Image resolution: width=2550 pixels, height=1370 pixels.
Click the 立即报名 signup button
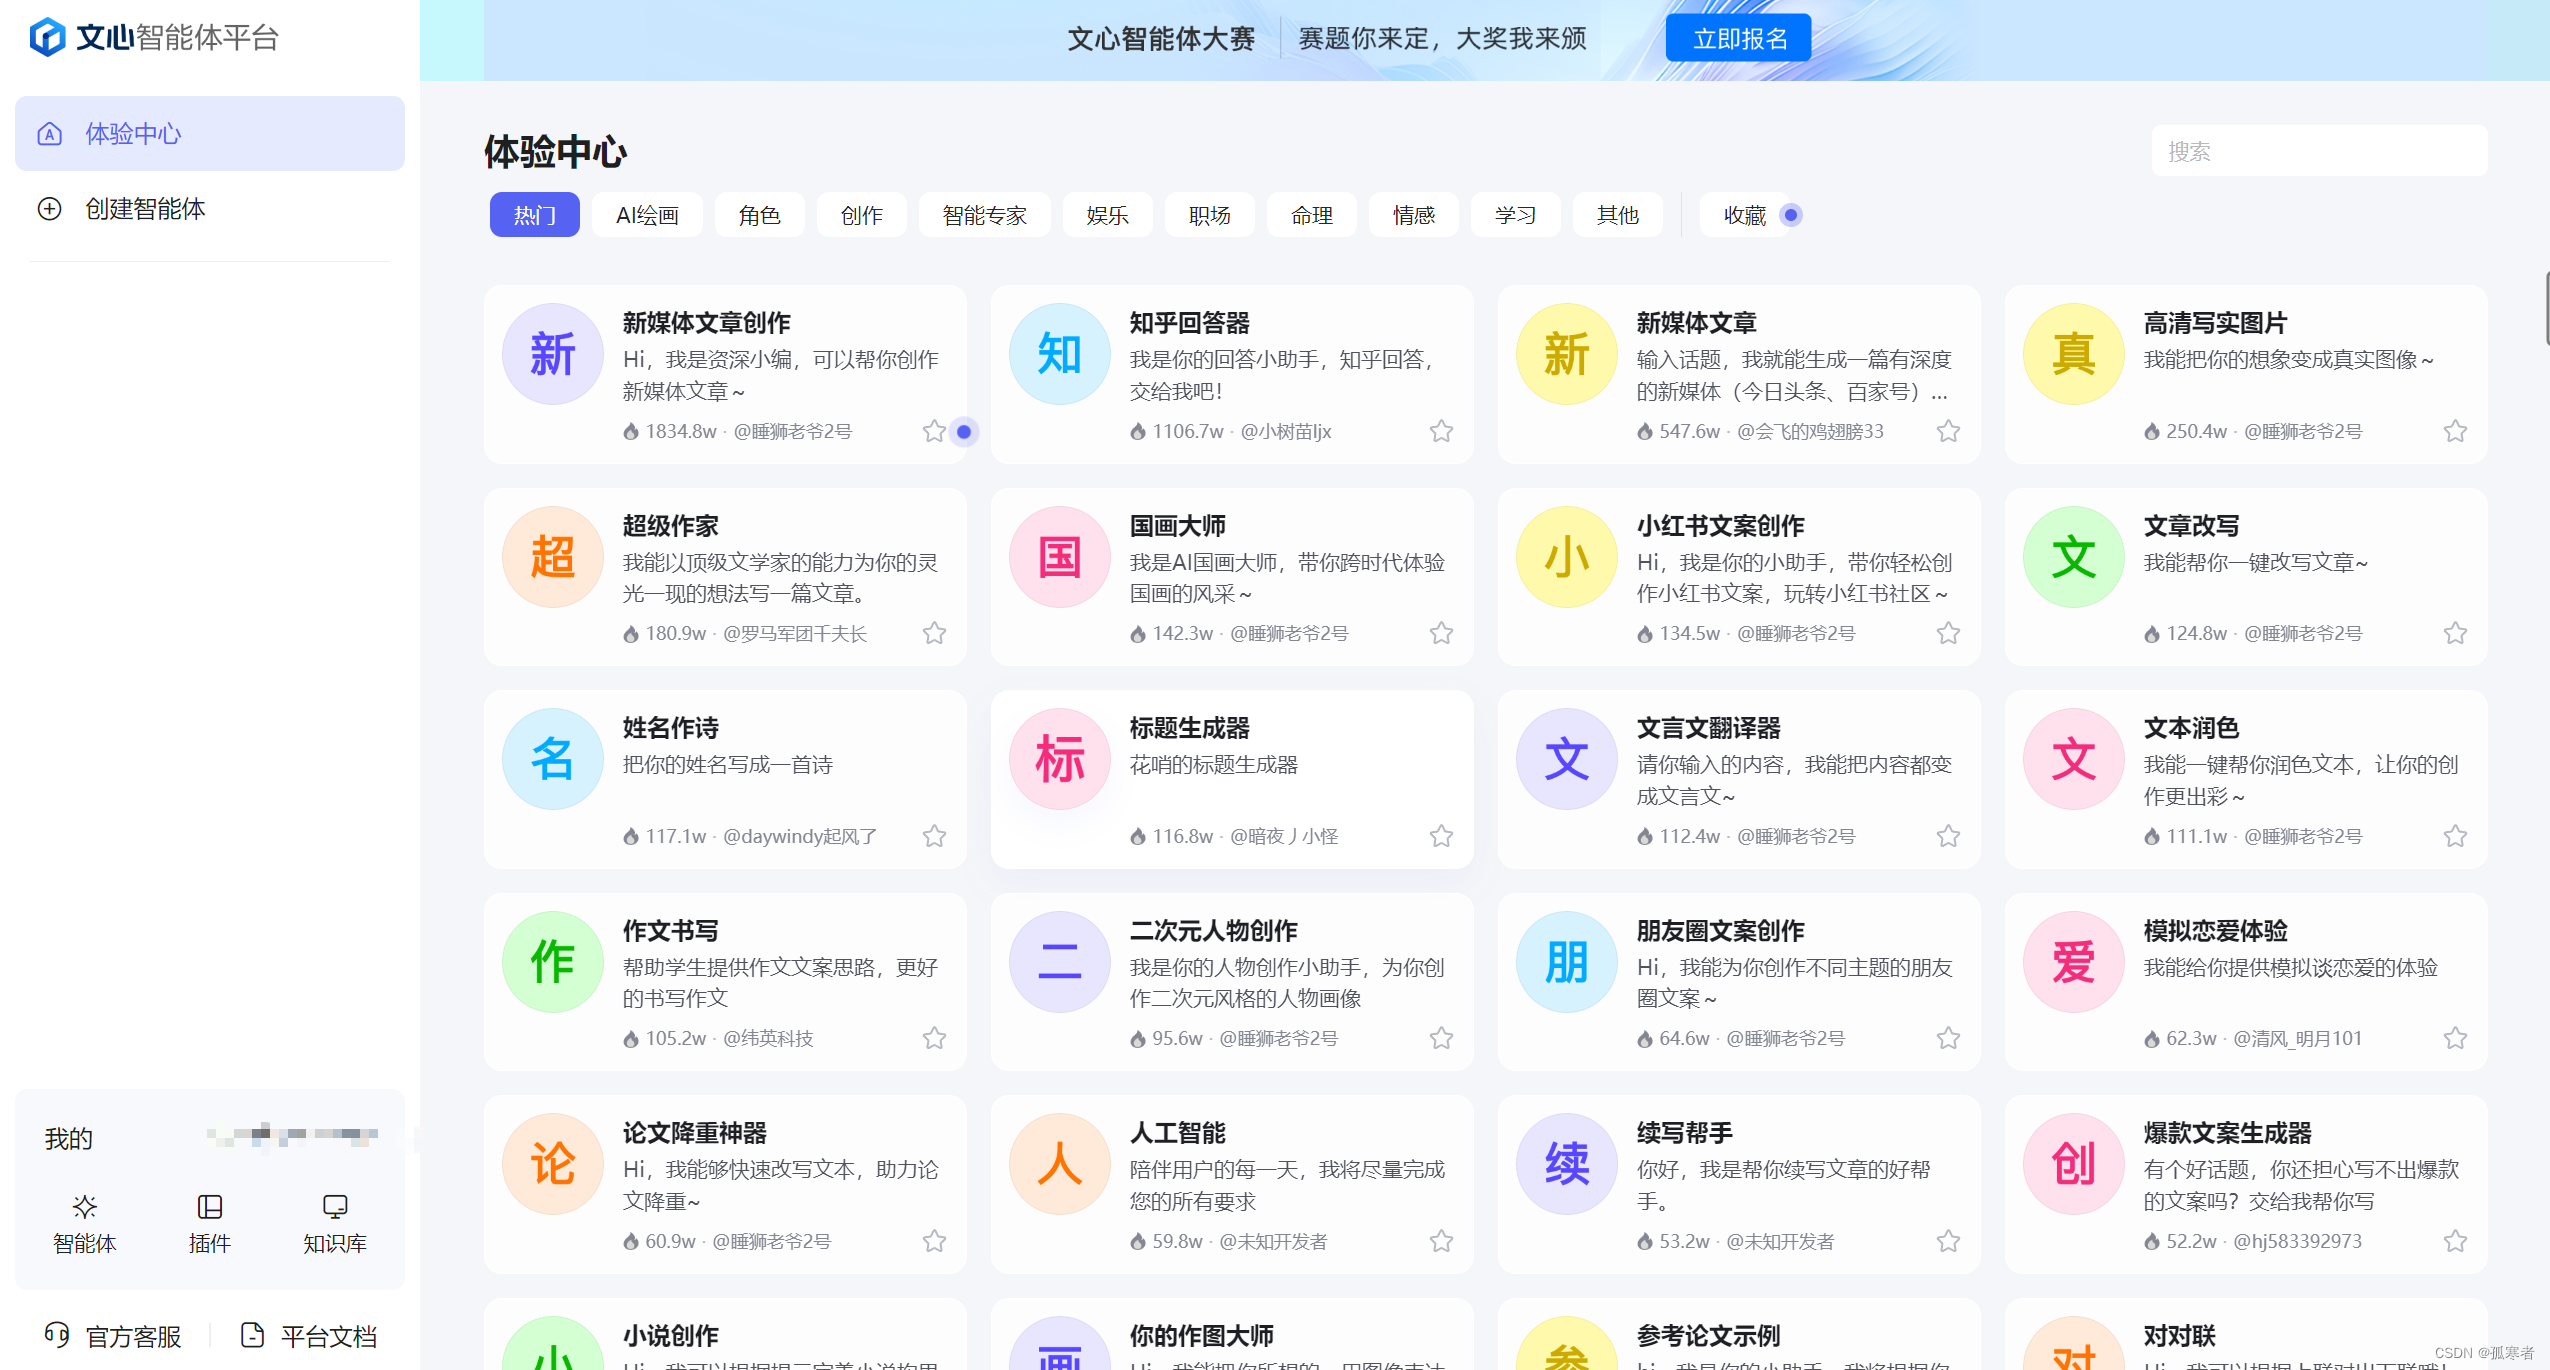coord(1738,37)
